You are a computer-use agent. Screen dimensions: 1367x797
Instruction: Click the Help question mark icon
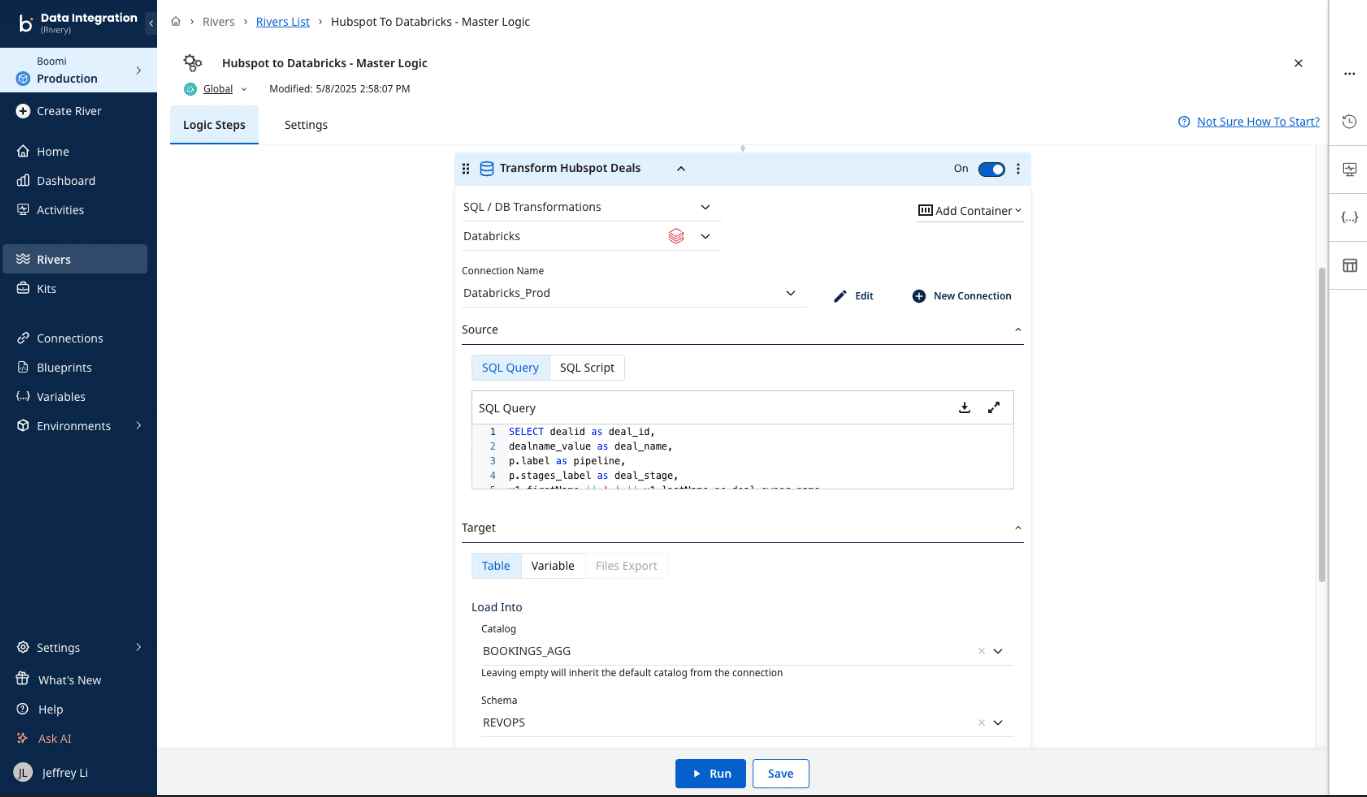pos(23,709)
